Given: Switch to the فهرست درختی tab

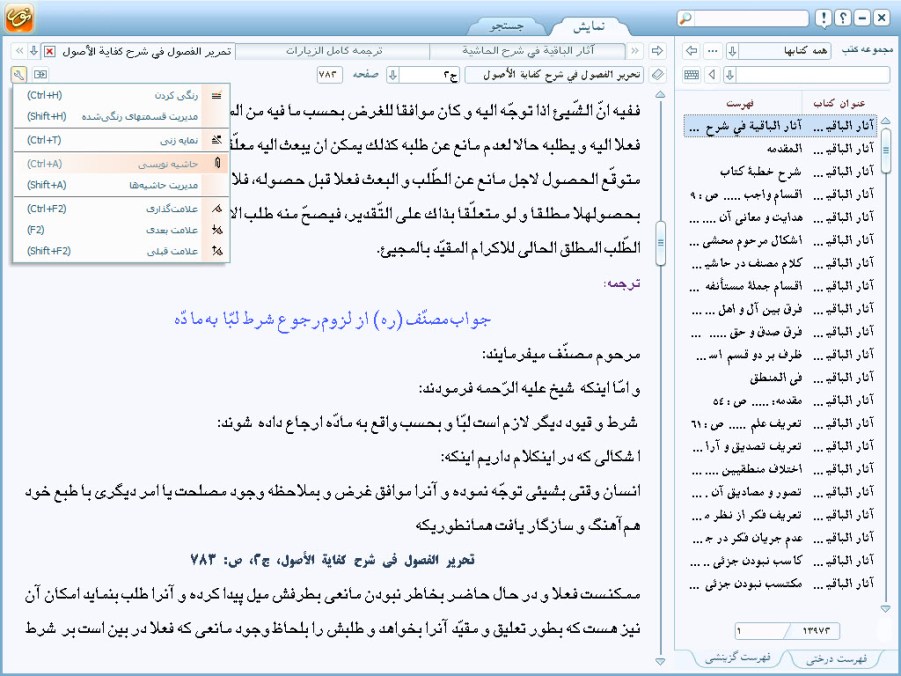Looking at the screenshot, I should point(836,659).
